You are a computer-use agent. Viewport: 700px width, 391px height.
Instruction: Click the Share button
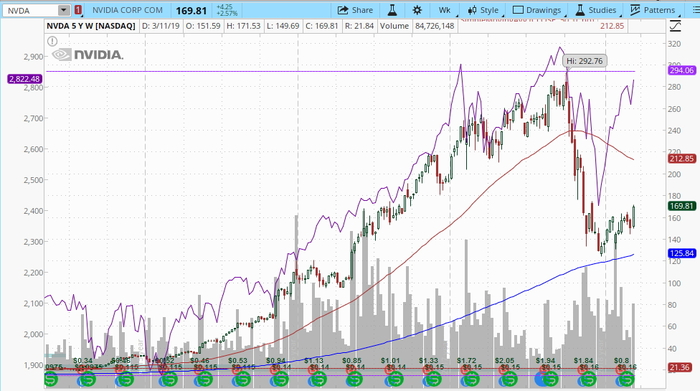355,10
